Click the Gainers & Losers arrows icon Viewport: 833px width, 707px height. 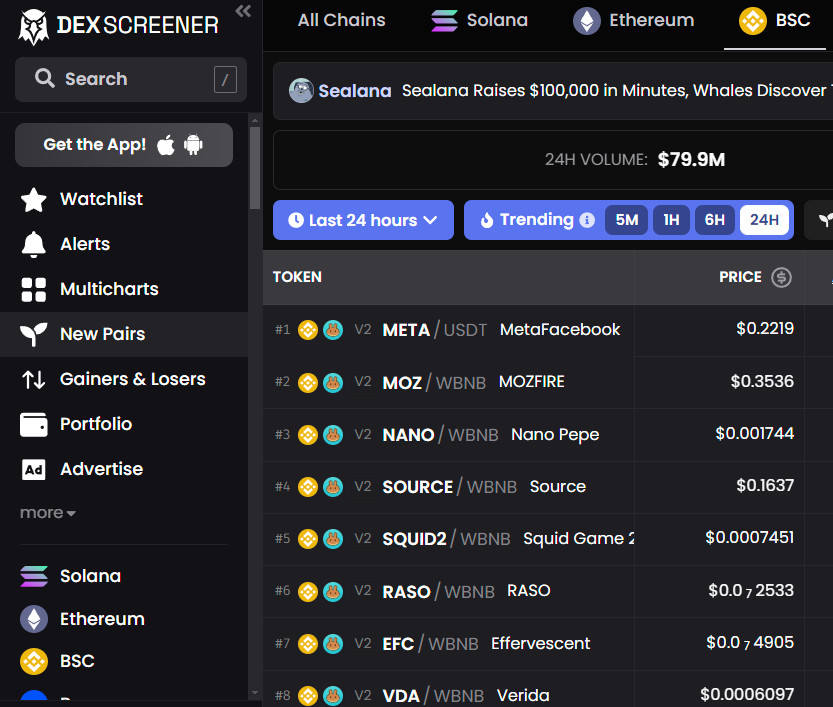point(33,379)
